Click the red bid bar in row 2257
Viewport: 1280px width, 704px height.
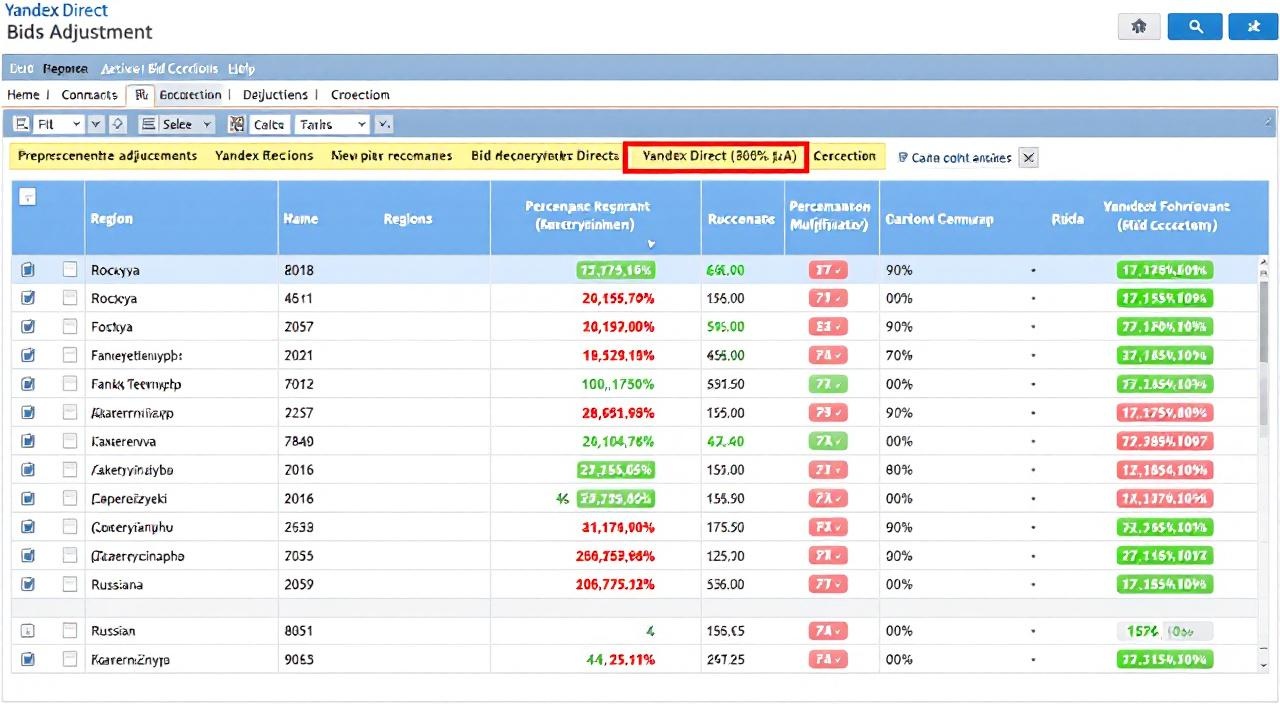(x=1164, y=412)
